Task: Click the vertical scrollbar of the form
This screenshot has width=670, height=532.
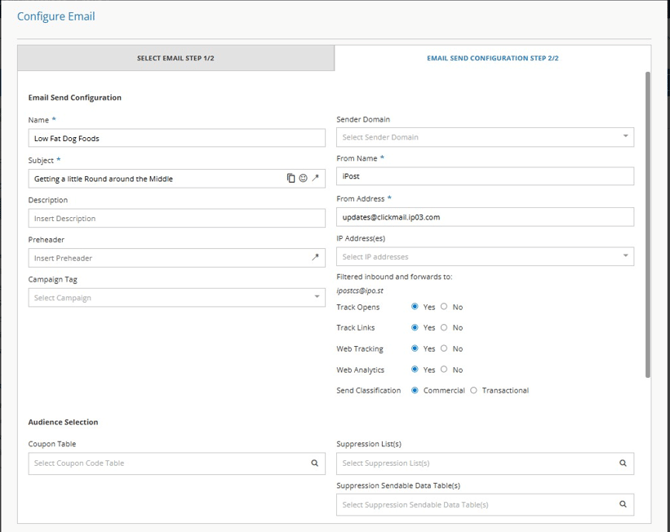Action: [648, 224]
